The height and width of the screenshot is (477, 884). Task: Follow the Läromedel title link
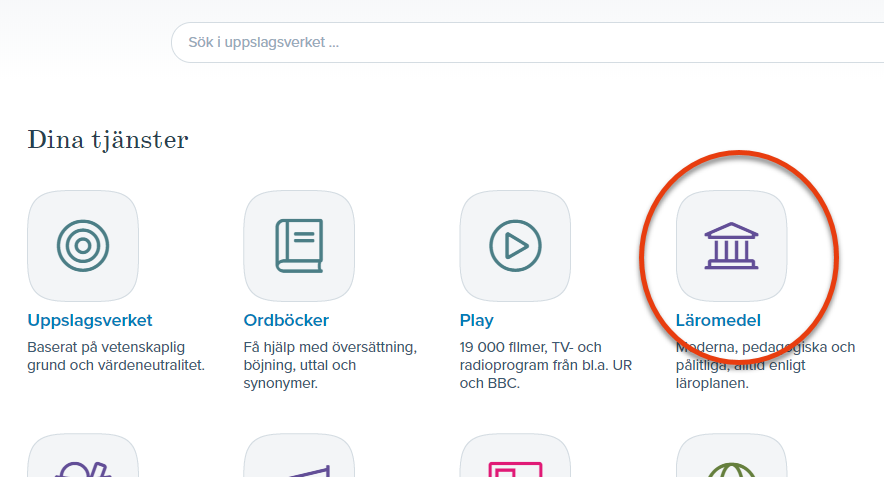click(718, 320)
